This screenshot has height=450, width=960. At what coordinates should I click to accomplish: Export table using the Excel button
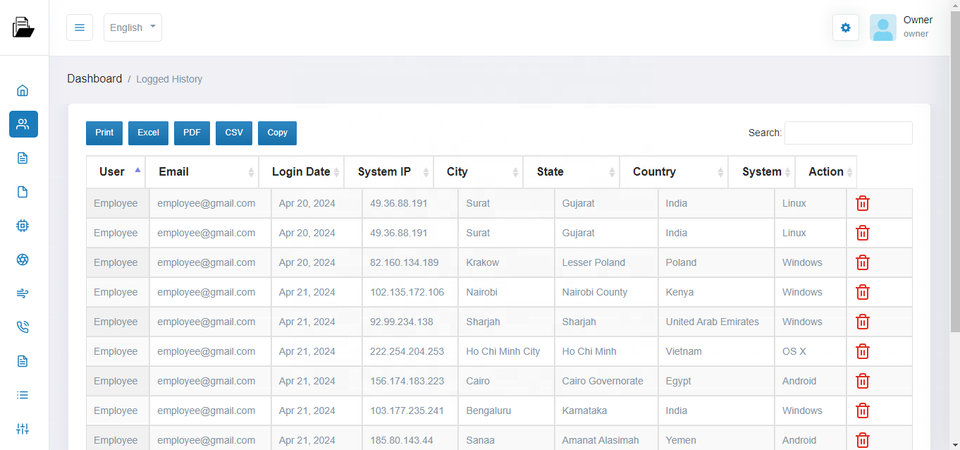[x=148, y=133]
